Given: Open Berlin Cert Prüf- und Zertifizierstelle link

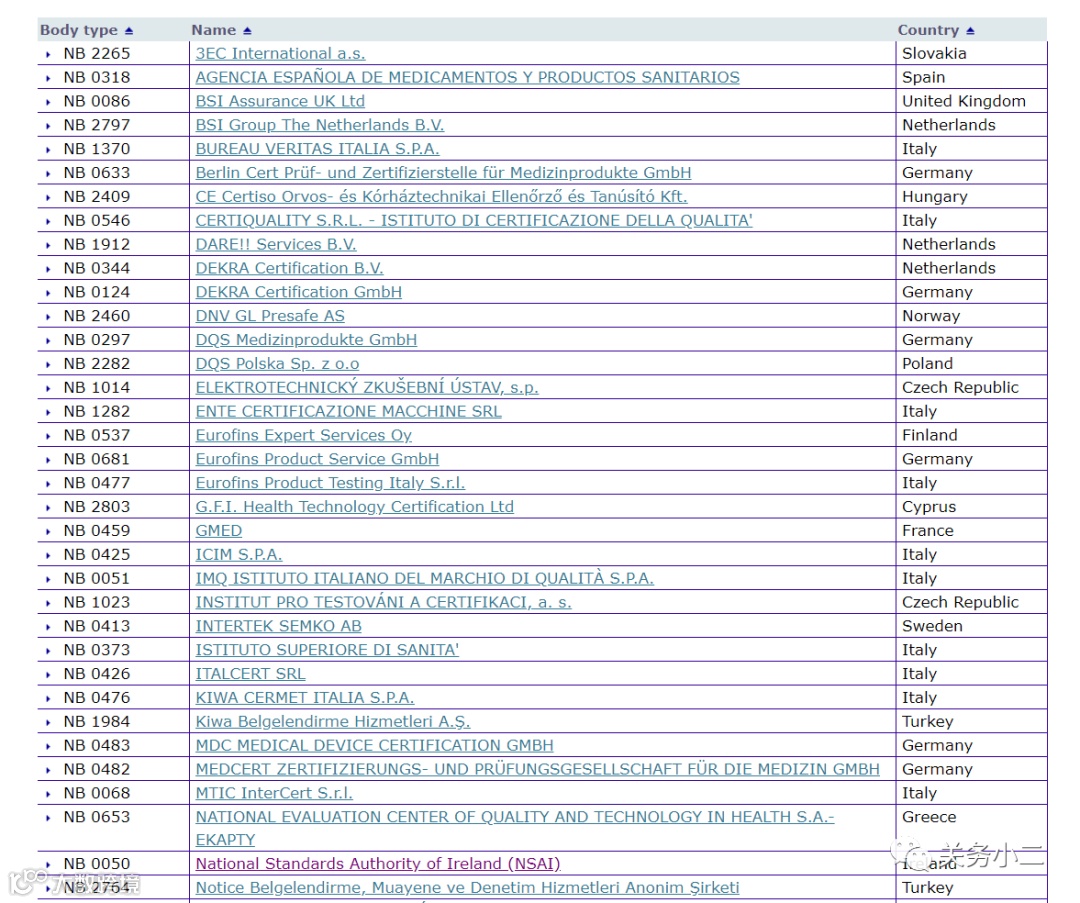Looking at the screenshot, I should tap(444, 173).
